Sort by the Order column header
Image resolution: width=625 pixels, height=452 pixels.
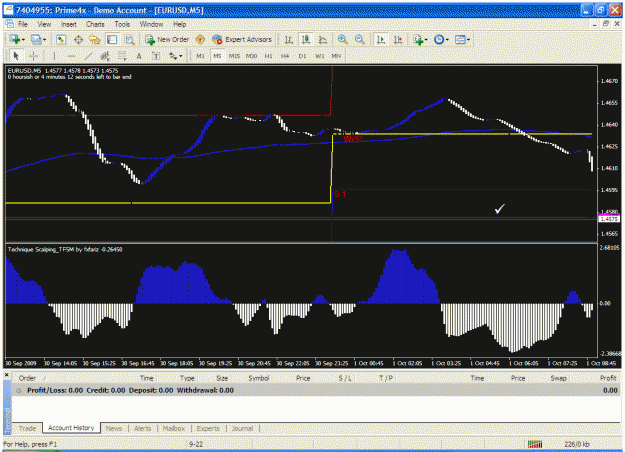click(x=28, y=378)
